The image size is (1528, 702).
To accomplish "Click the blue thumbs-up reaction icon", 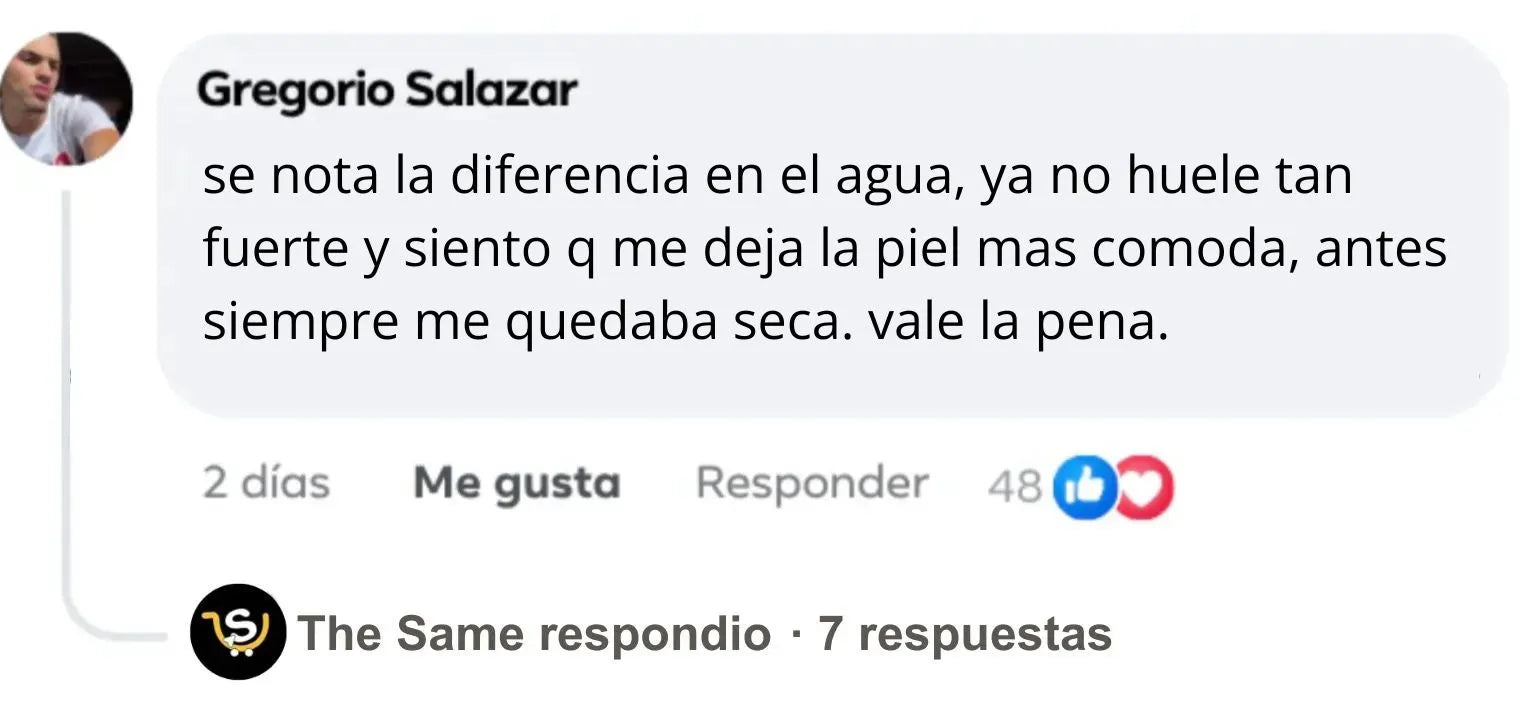I will [x=1085, y=486].
